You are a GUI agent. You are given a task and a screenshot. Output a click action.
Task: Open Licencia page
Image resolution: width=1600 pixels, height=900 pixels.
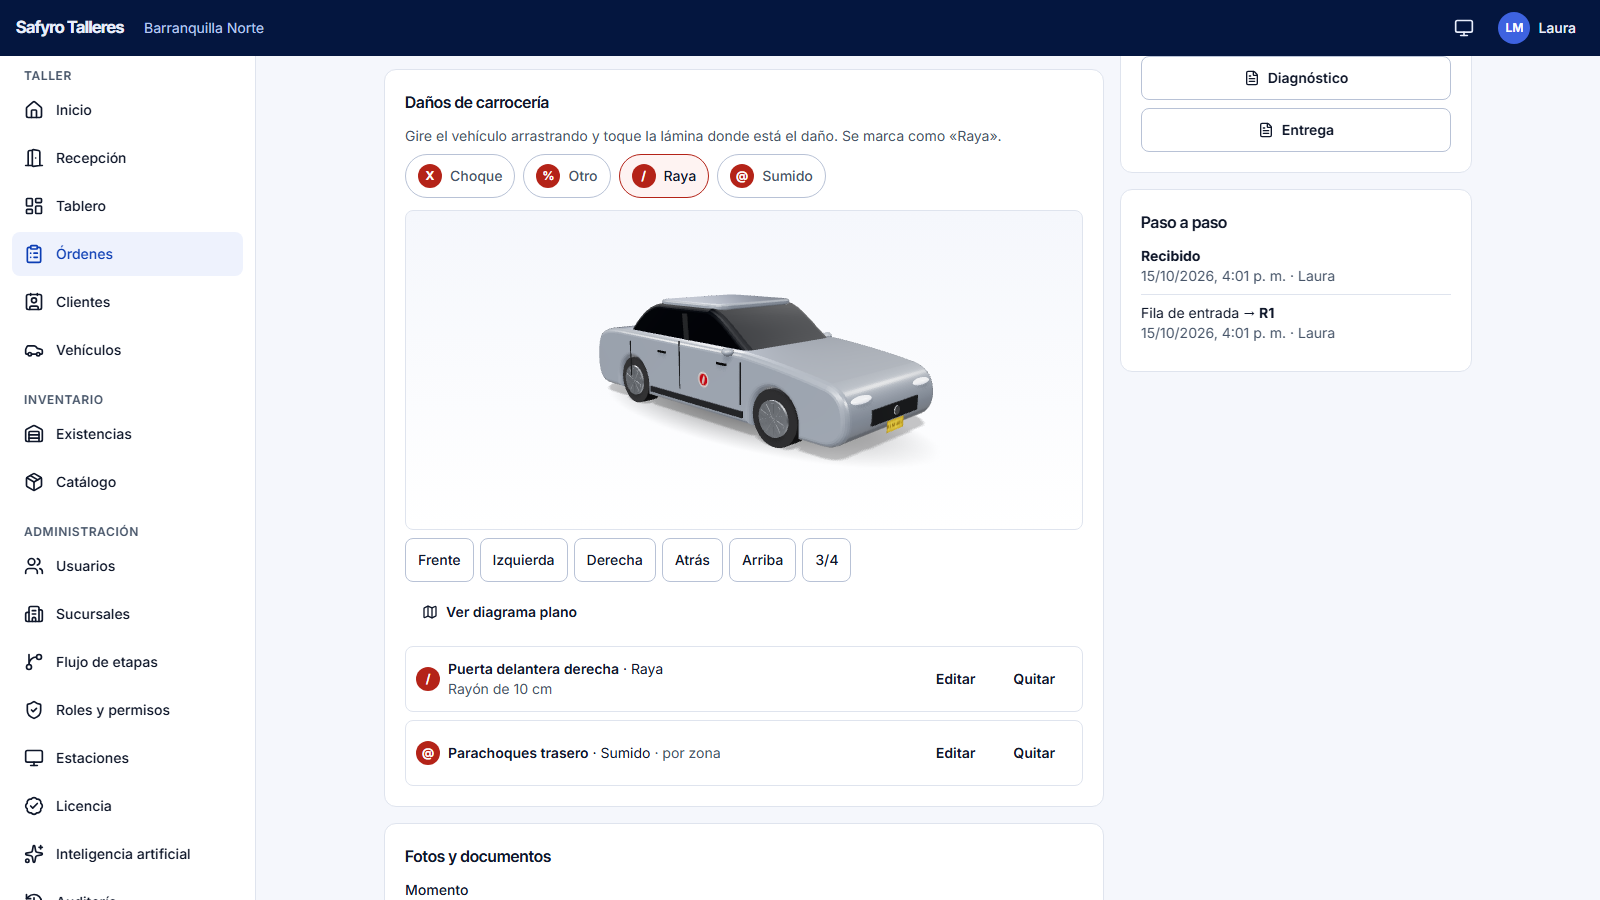click(x=127, y=806)
